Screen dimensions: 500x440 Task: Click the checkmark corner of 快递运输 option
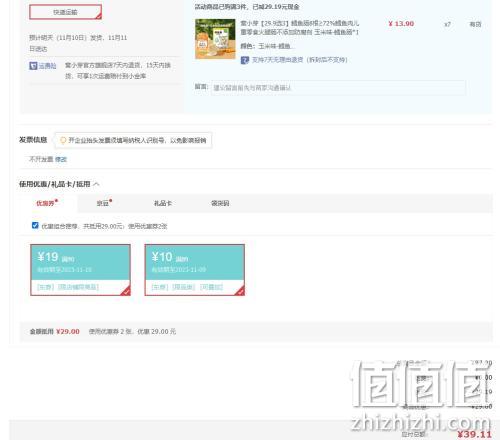98,16
